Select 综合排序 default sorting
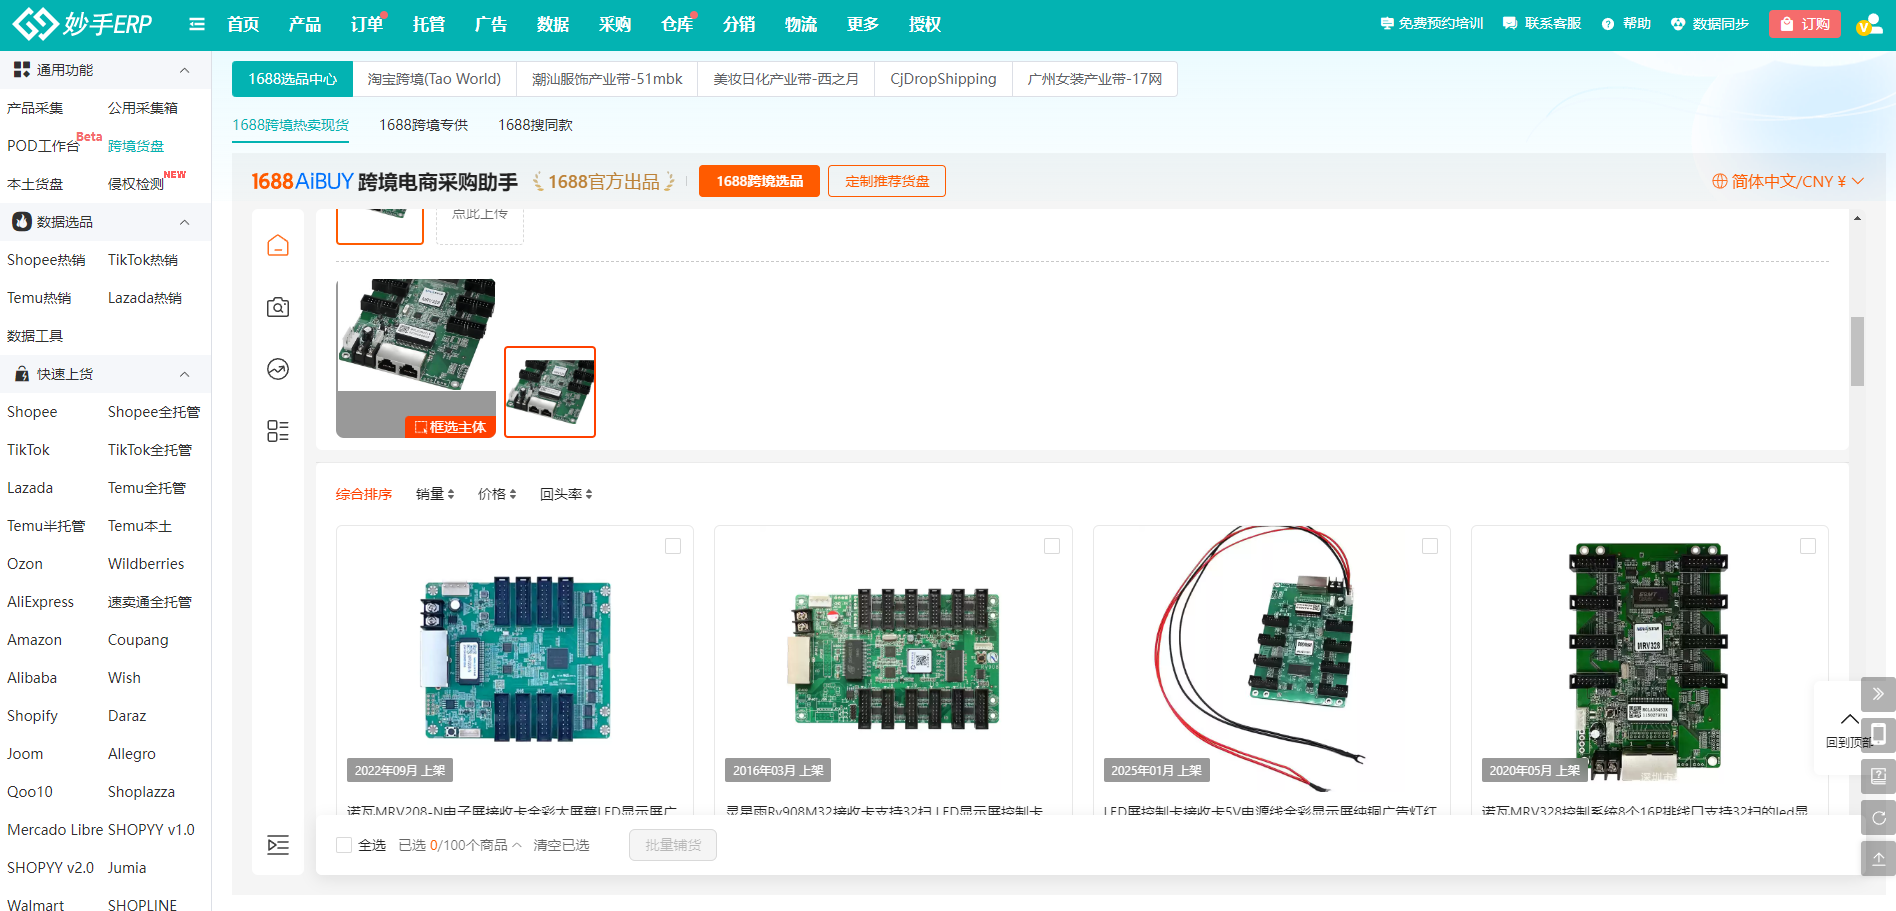The height and width of the screenshot is (911, 1896). 364,494
